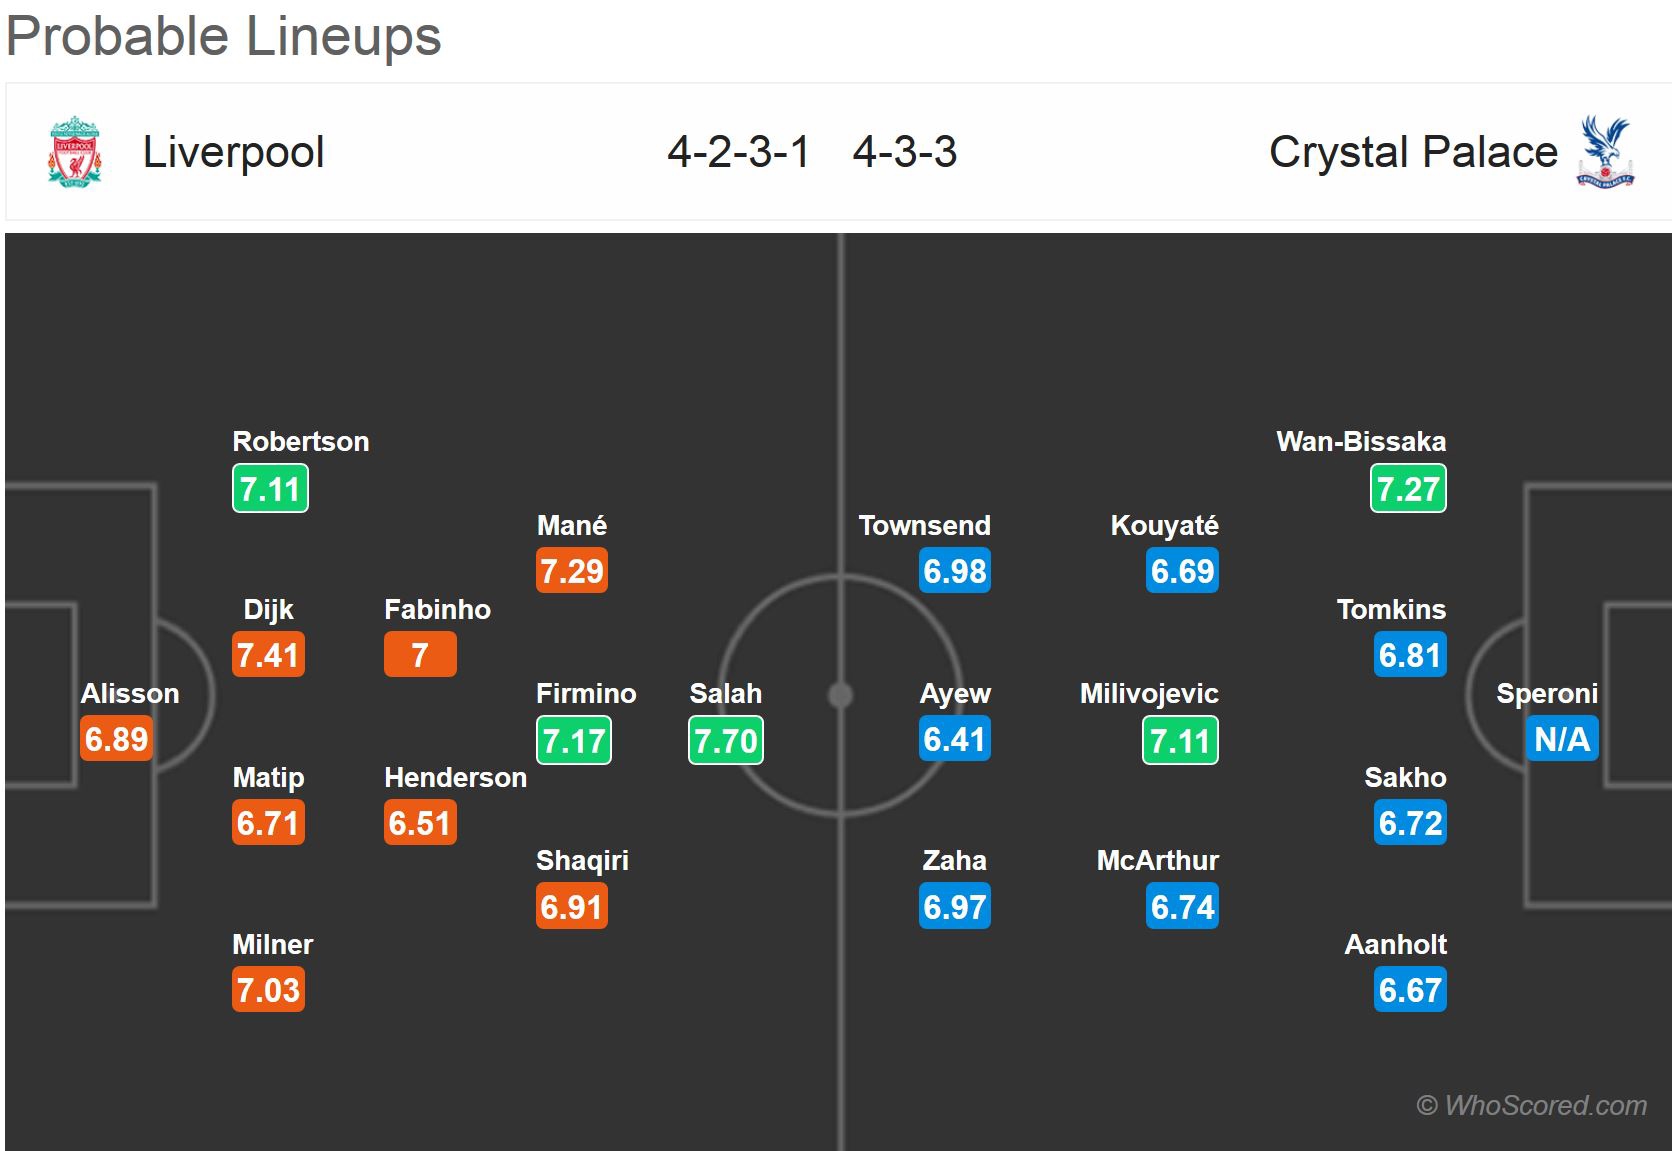Click the Firmino player name

click(586, 693)
